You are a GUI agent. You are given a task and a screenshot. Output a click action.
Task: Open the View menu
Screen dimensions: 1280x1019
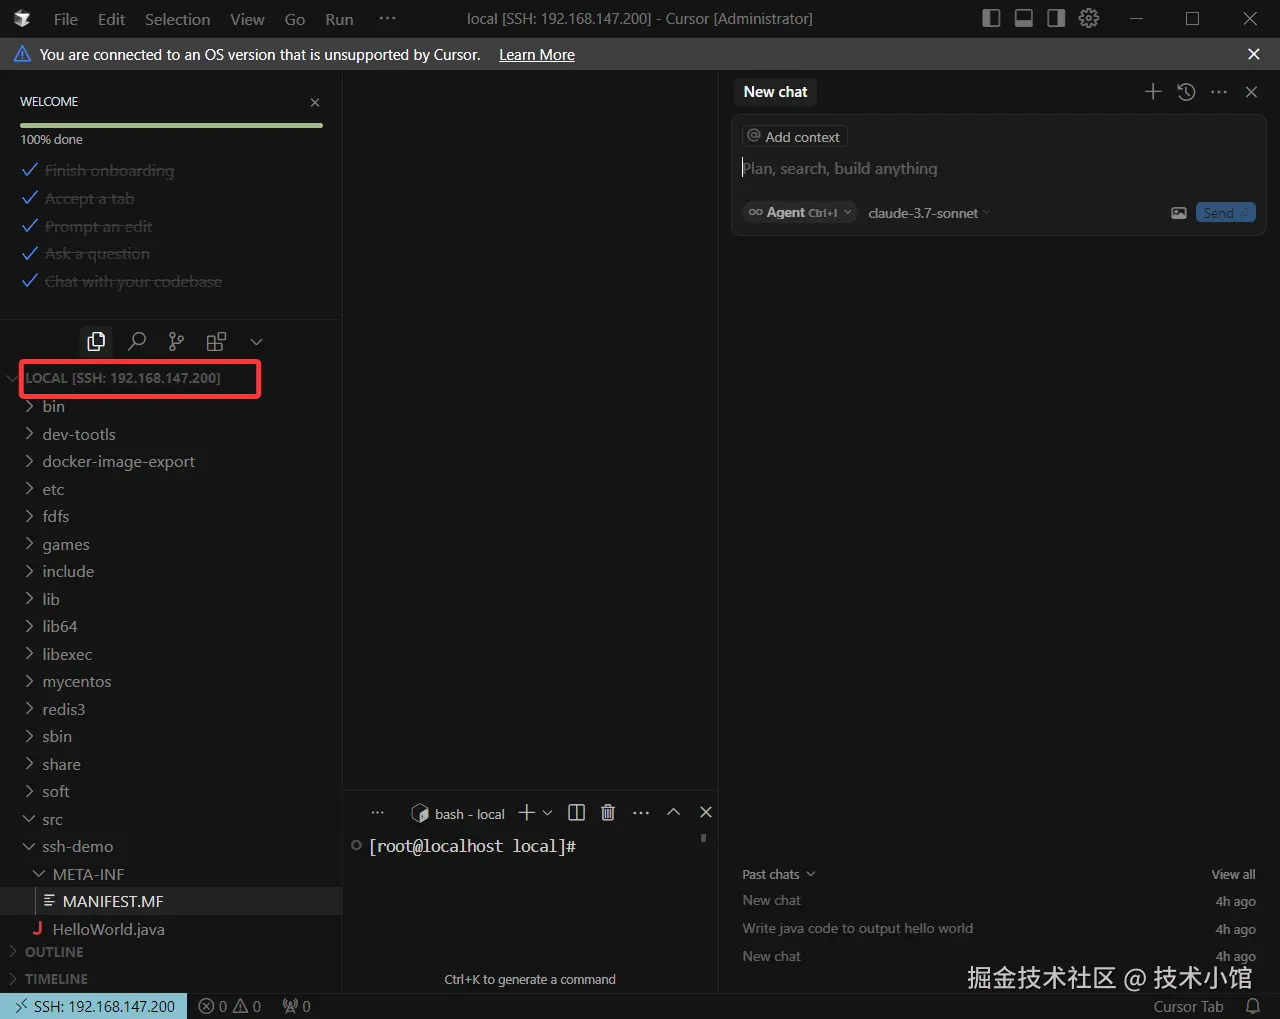click(x=247, y=19)
